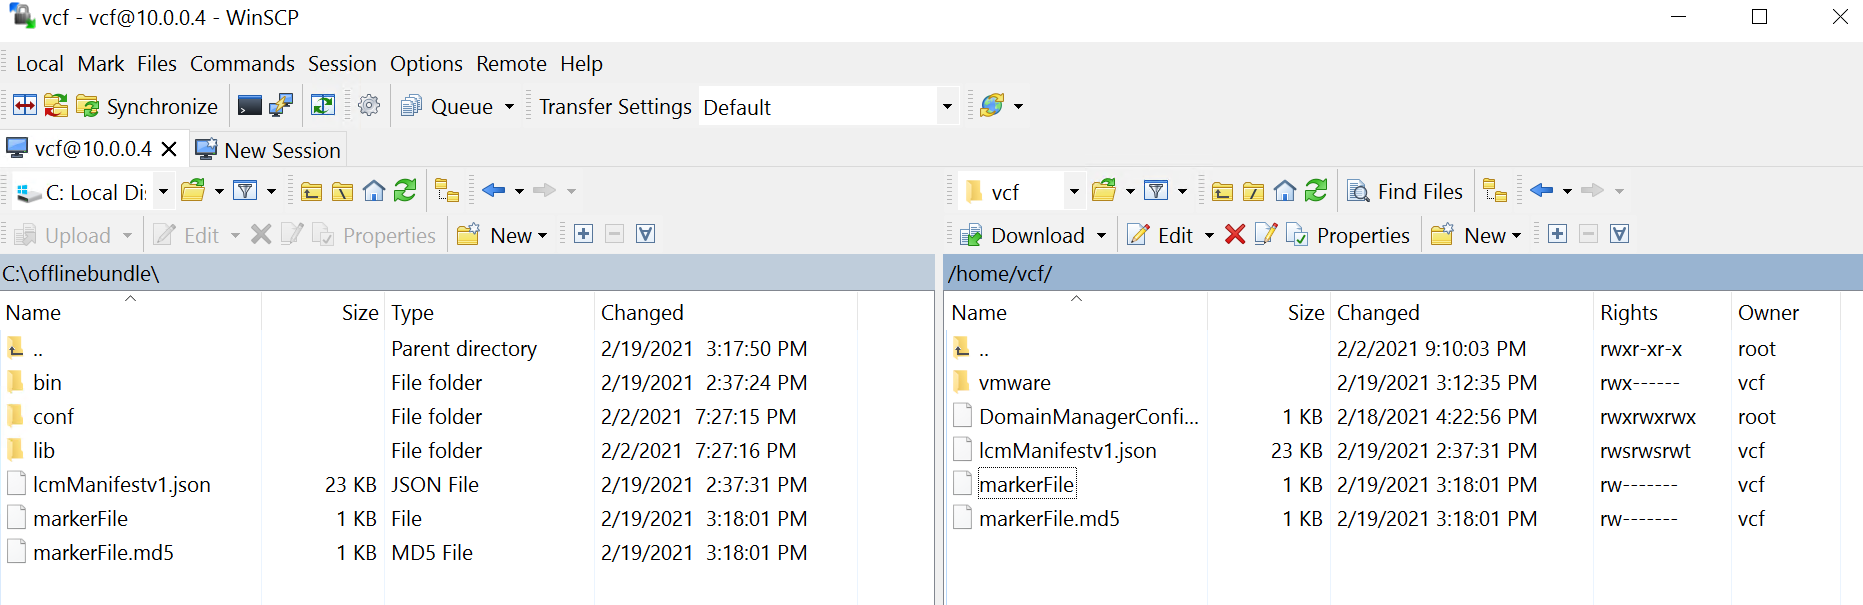Click the Find Files button

pos(1406,191)
